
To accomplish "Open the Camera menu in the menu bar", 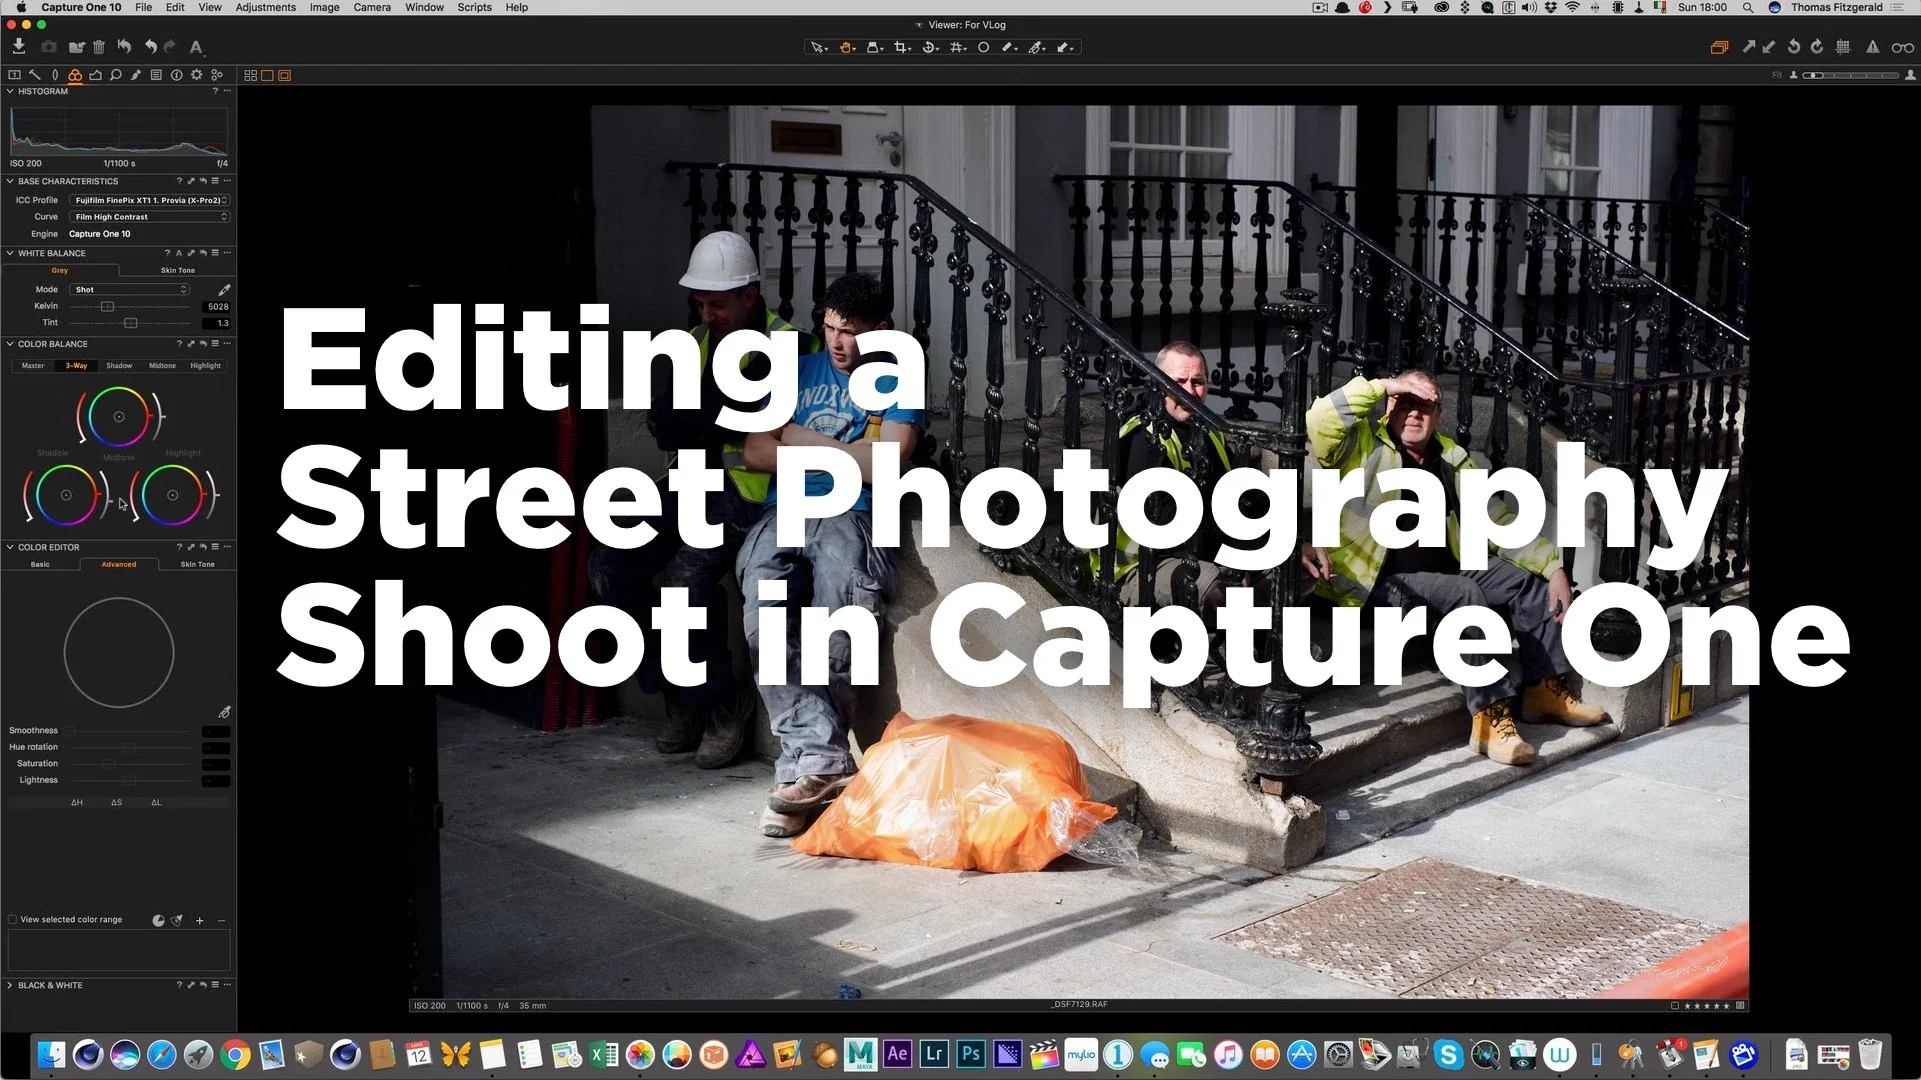I will tap(372, 7).
